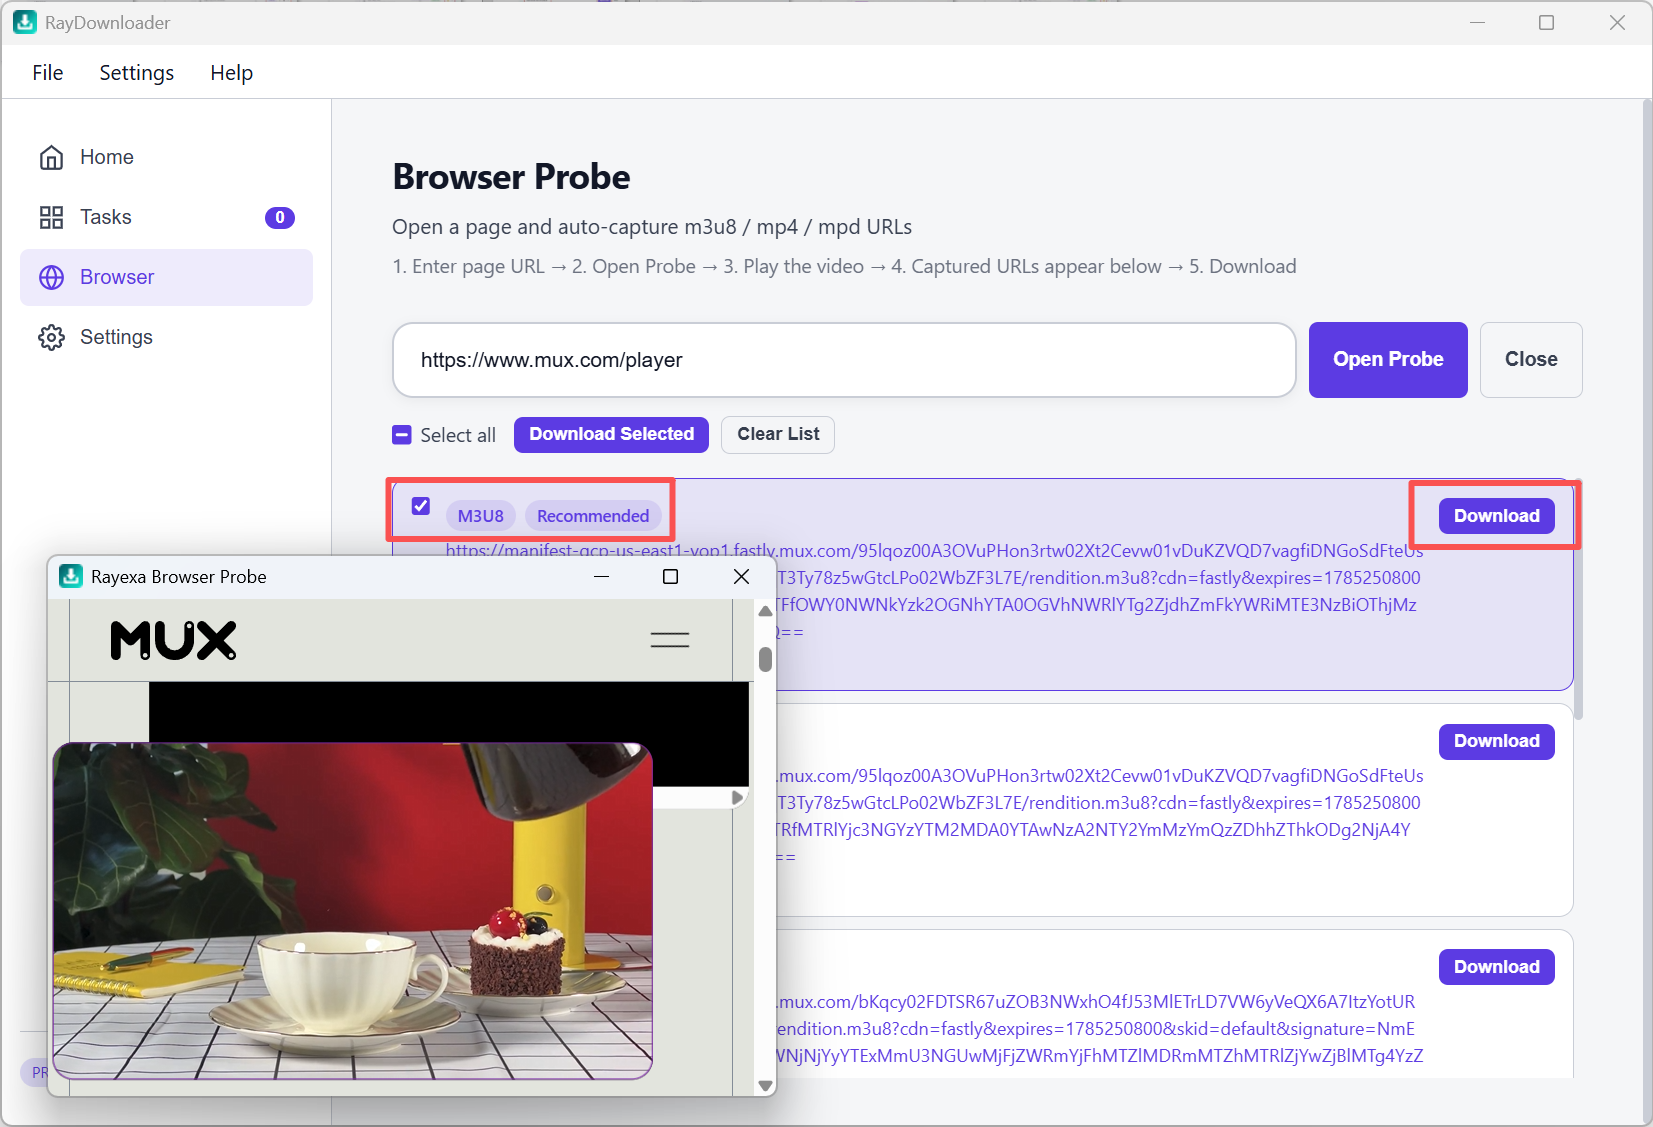Click the Settings gear icon in sidebar

pyautogui.click(x=51, y=337)
